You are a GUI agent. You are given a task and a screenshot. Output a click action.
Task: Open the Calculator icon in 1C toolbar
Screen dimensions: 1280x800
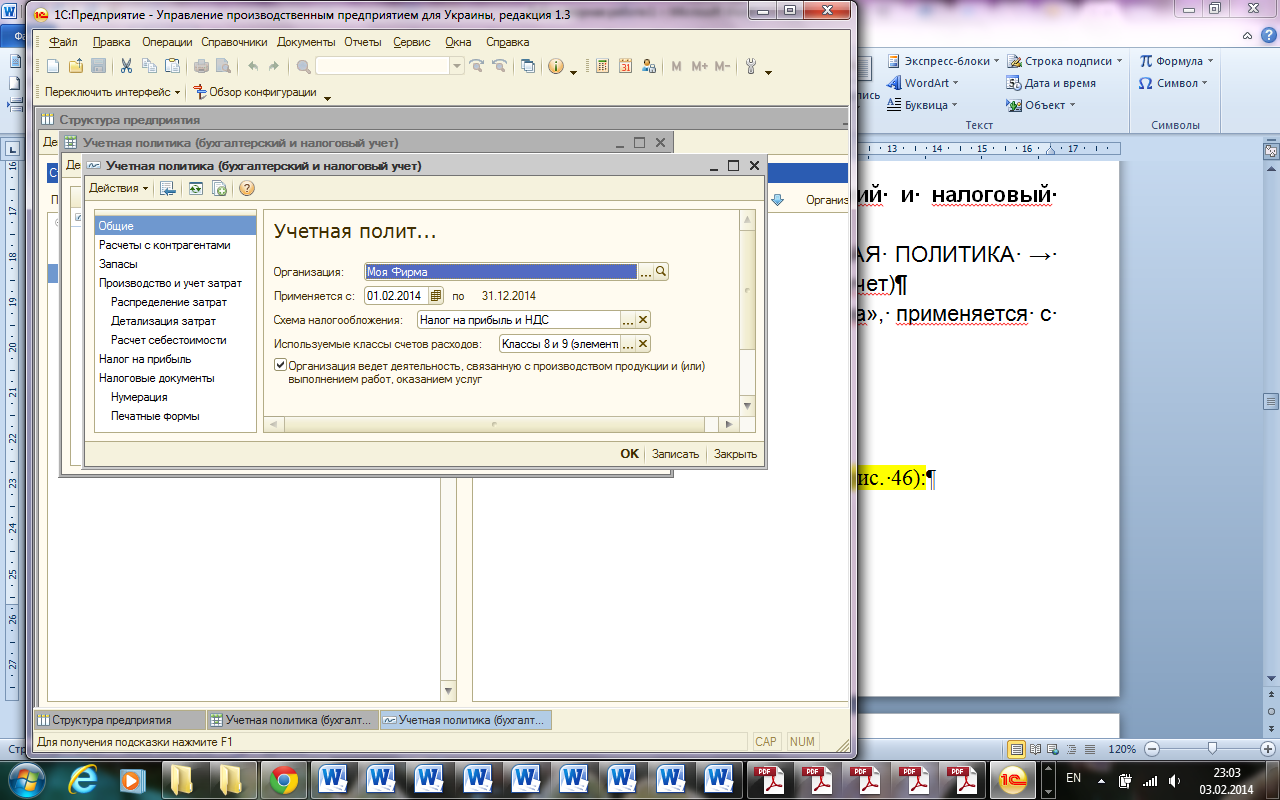tap(603, 66)
